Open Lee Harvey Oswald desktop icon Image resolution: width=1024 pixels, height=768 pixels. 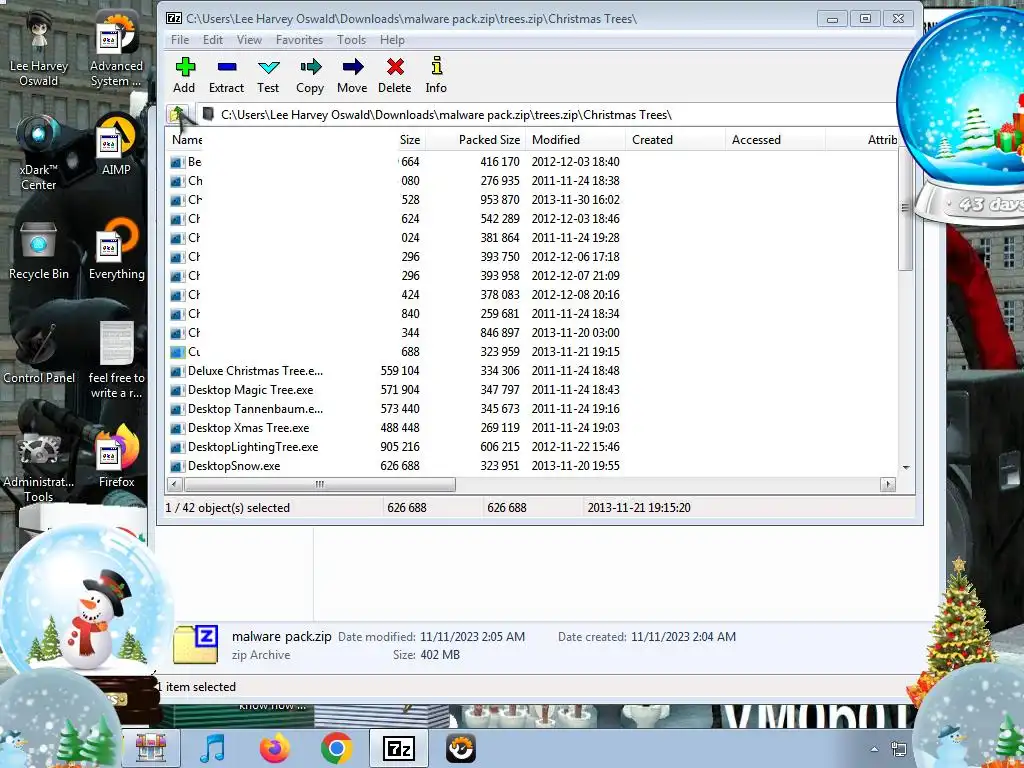pos(39,50)
